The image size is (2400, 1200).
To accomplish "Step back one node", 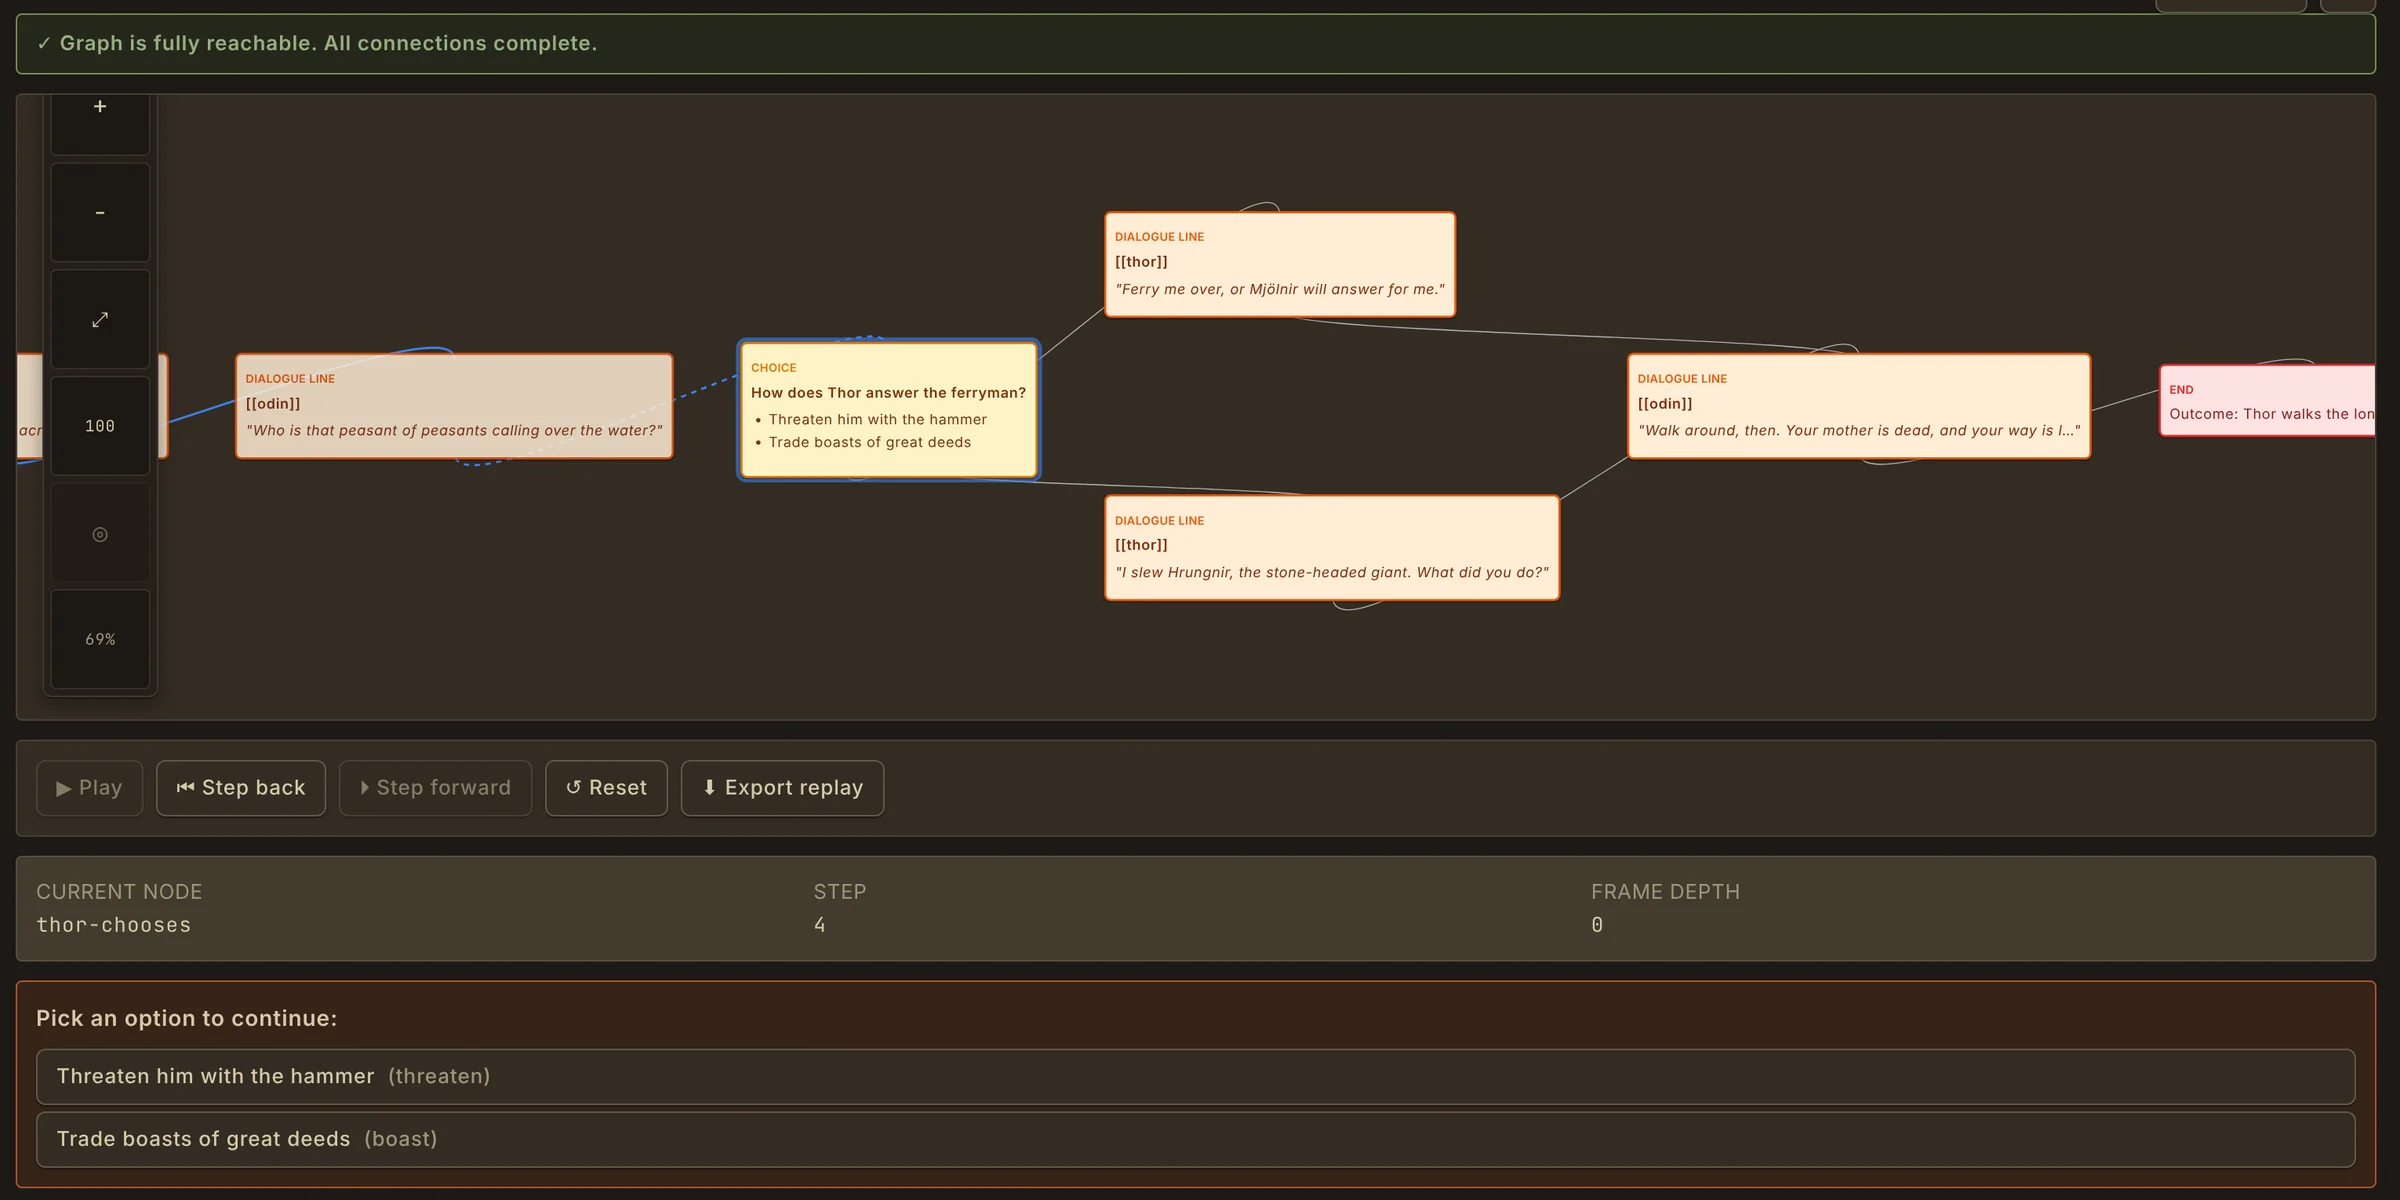I will [x=241, y=788].
